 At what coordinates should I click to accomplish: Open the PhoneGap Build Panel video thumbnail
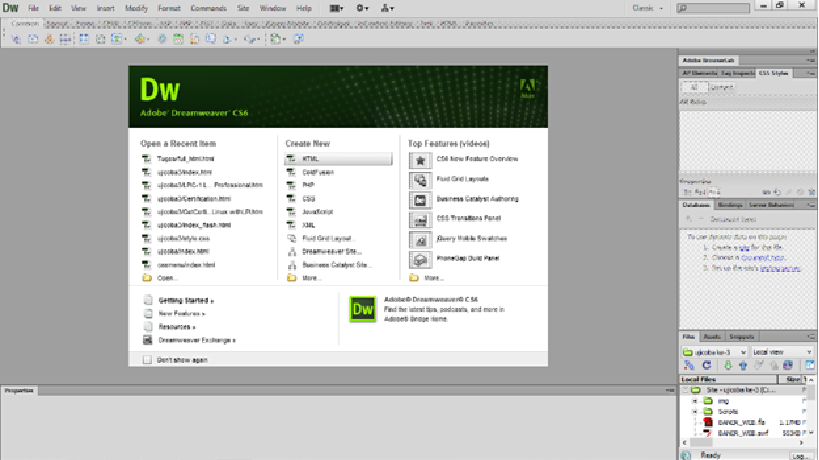(420, 259)
